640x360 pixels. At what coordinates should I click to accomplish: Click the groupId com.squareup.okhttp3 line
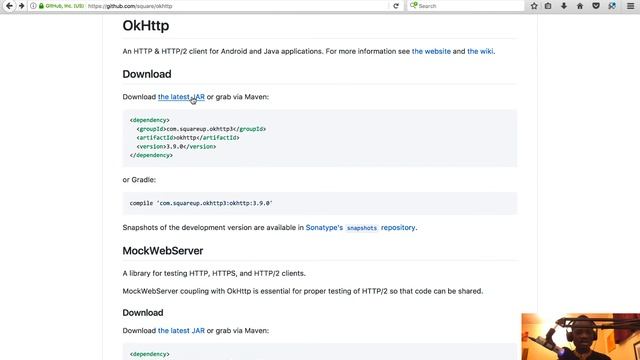tap(201, 129)
